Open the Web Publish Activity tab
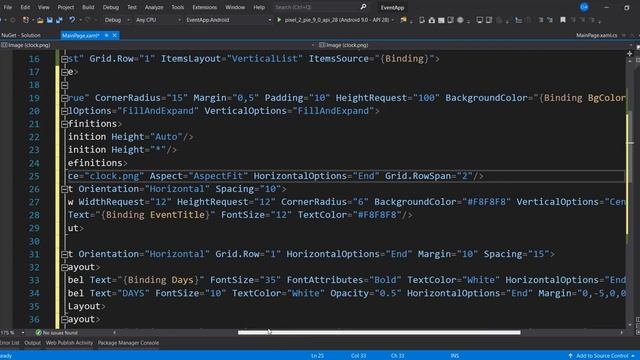Image resolution: width=640 pixels, height=360 pixels. tap(69, 343)
